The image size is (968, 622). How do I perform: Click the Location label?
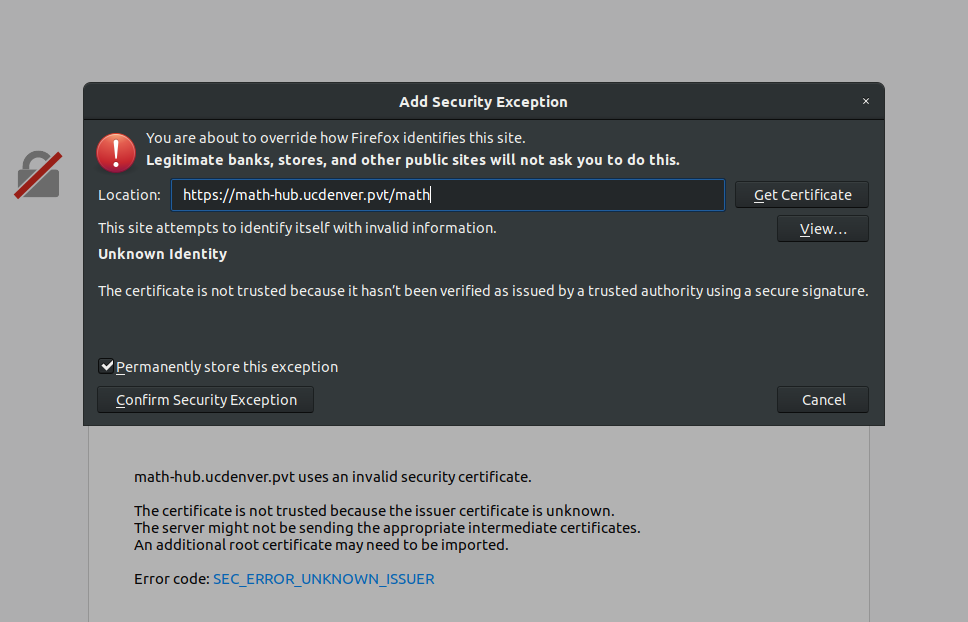click(129, 195)
